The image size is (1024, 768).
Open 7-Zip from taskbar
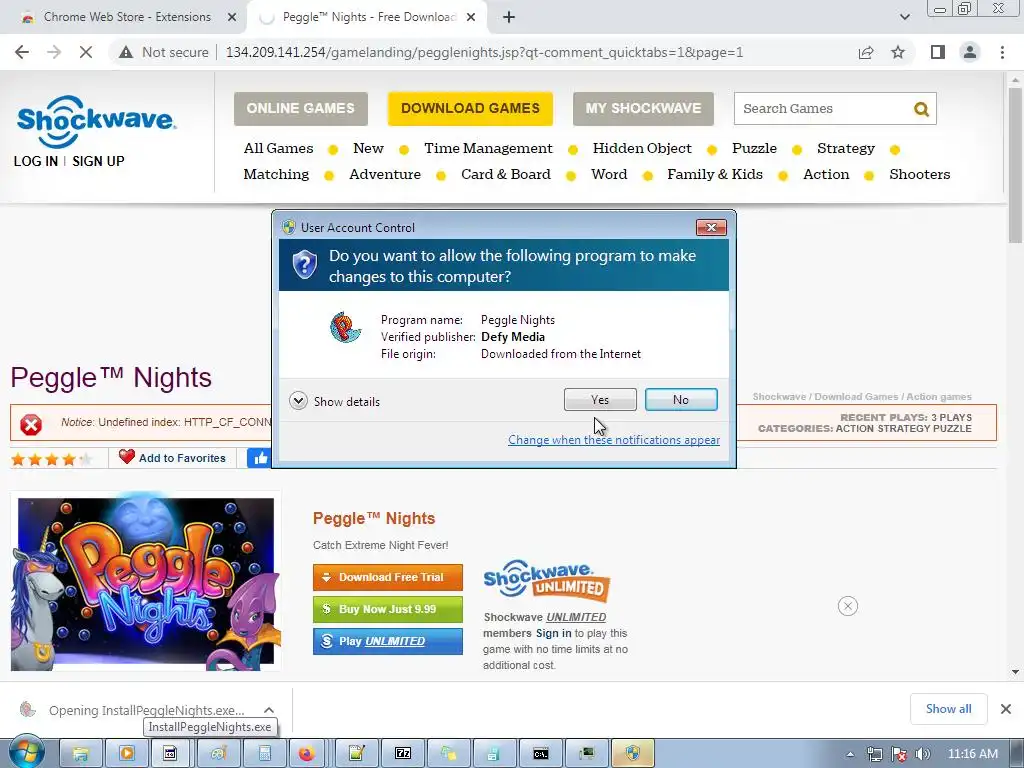pyautogui.click(x=403, y=754)
